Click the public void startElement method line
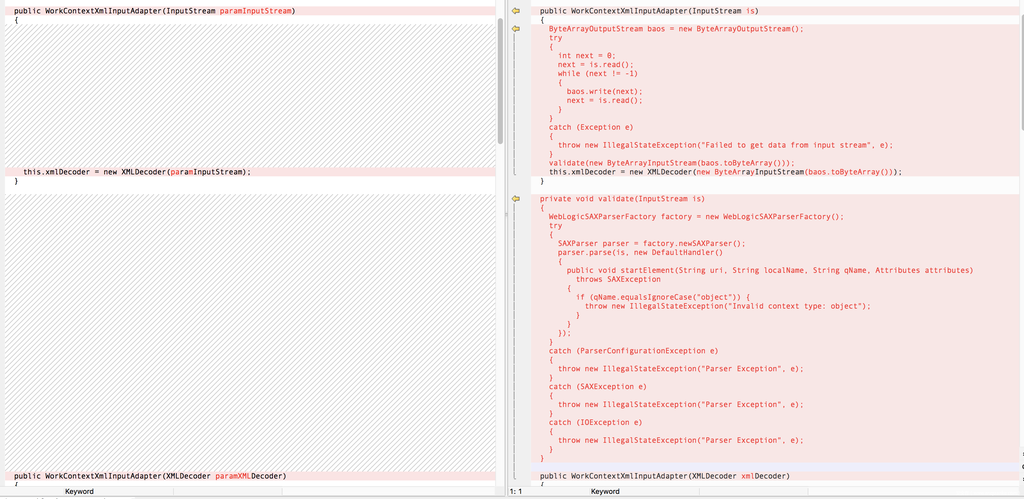 [770, 270]
